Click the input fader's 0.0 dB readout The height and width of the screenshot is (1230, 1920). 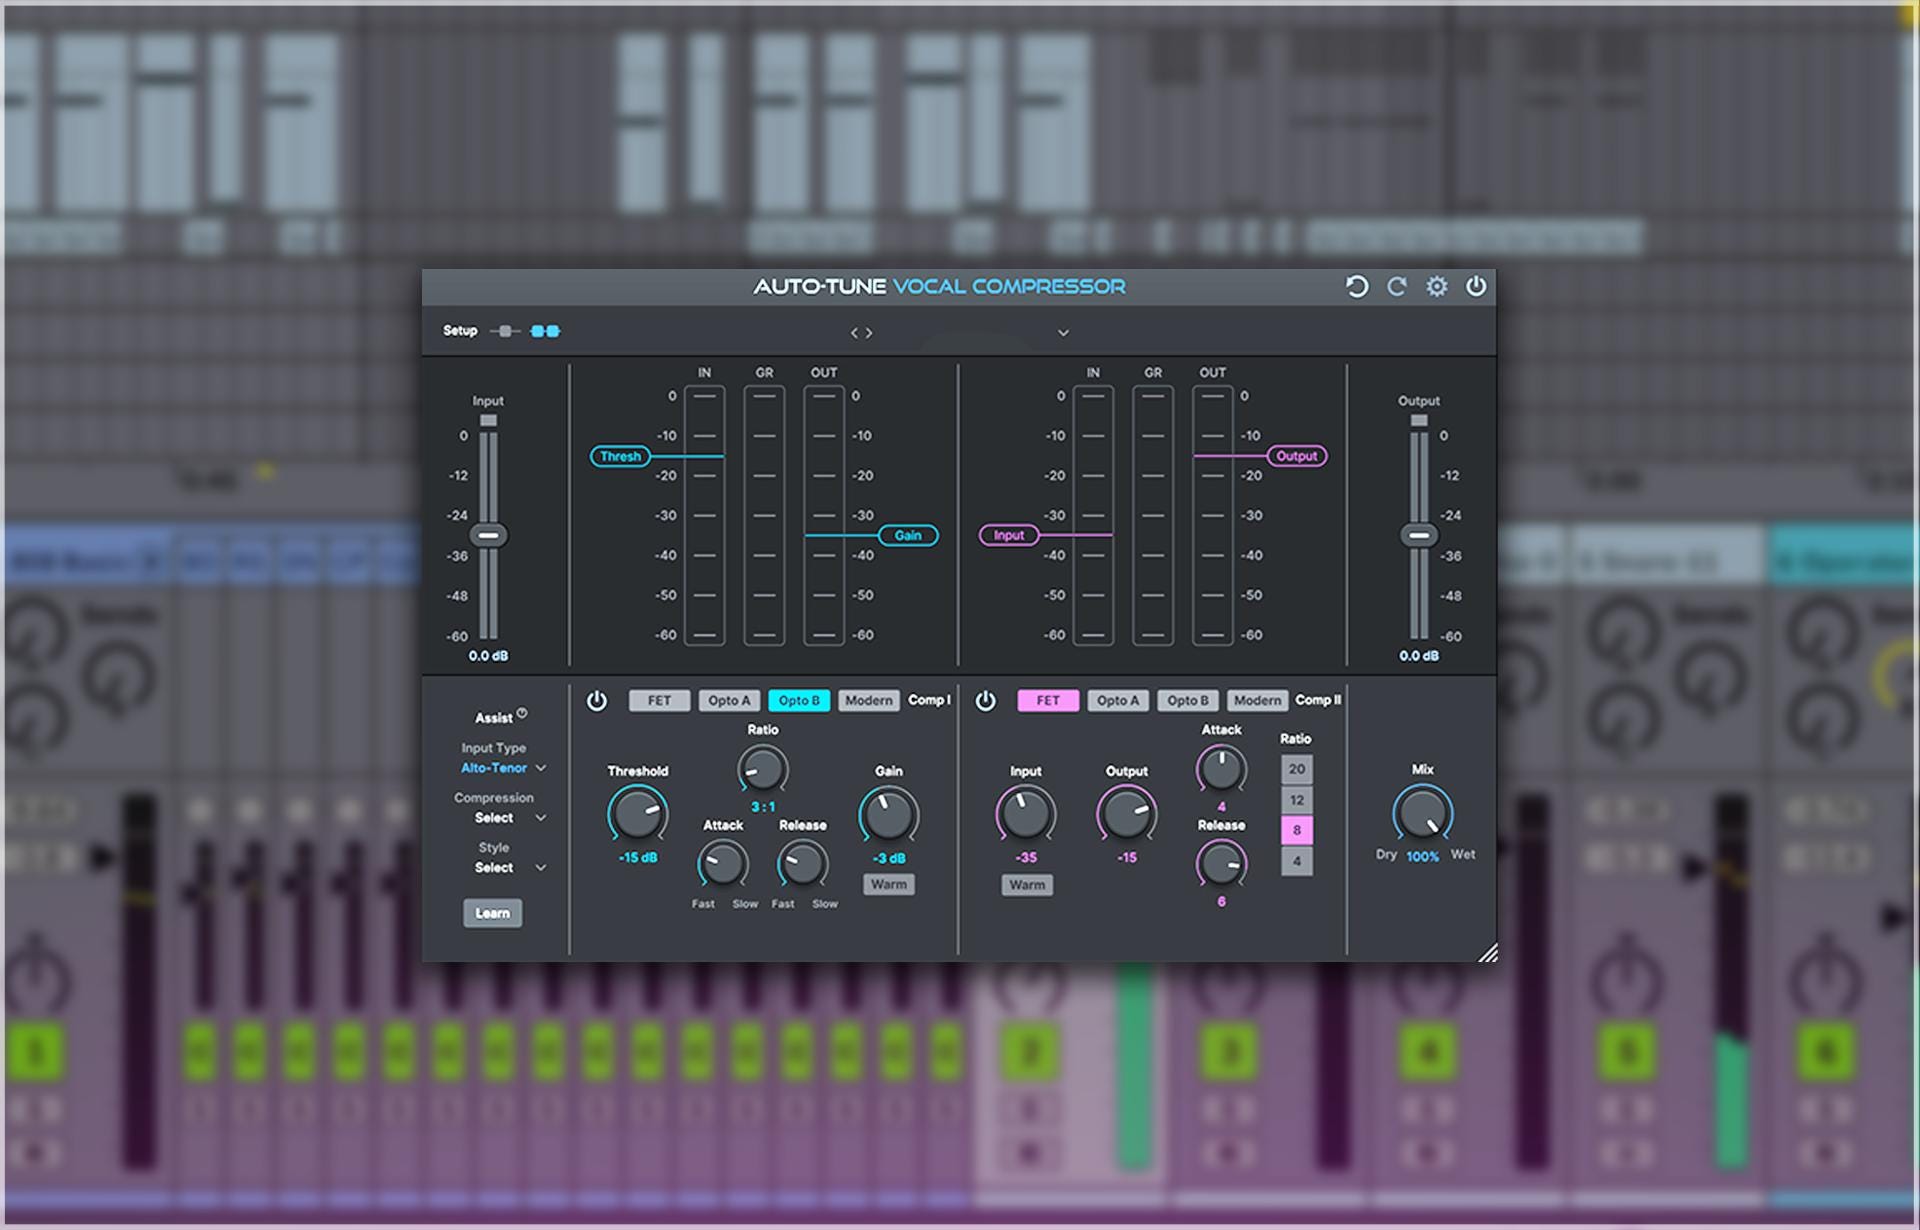tap(488, 656)
